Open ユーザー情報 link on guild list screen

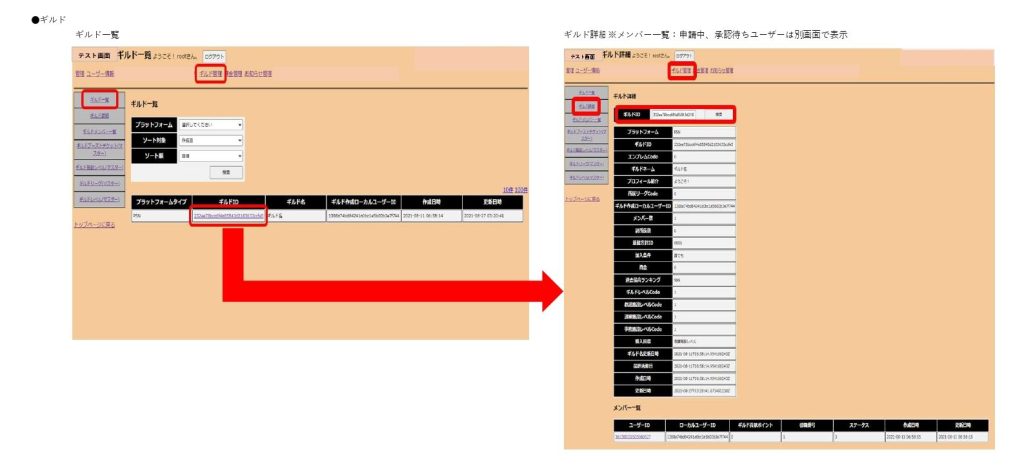point(102,74)
